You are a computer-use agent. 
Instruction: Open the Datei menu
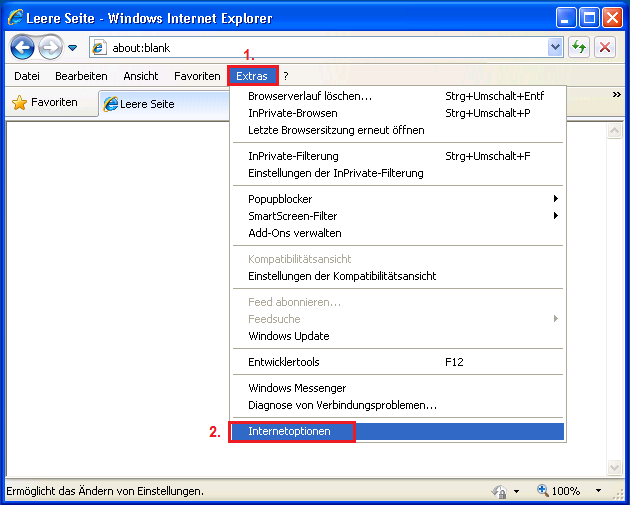click(x=27, y=76)
